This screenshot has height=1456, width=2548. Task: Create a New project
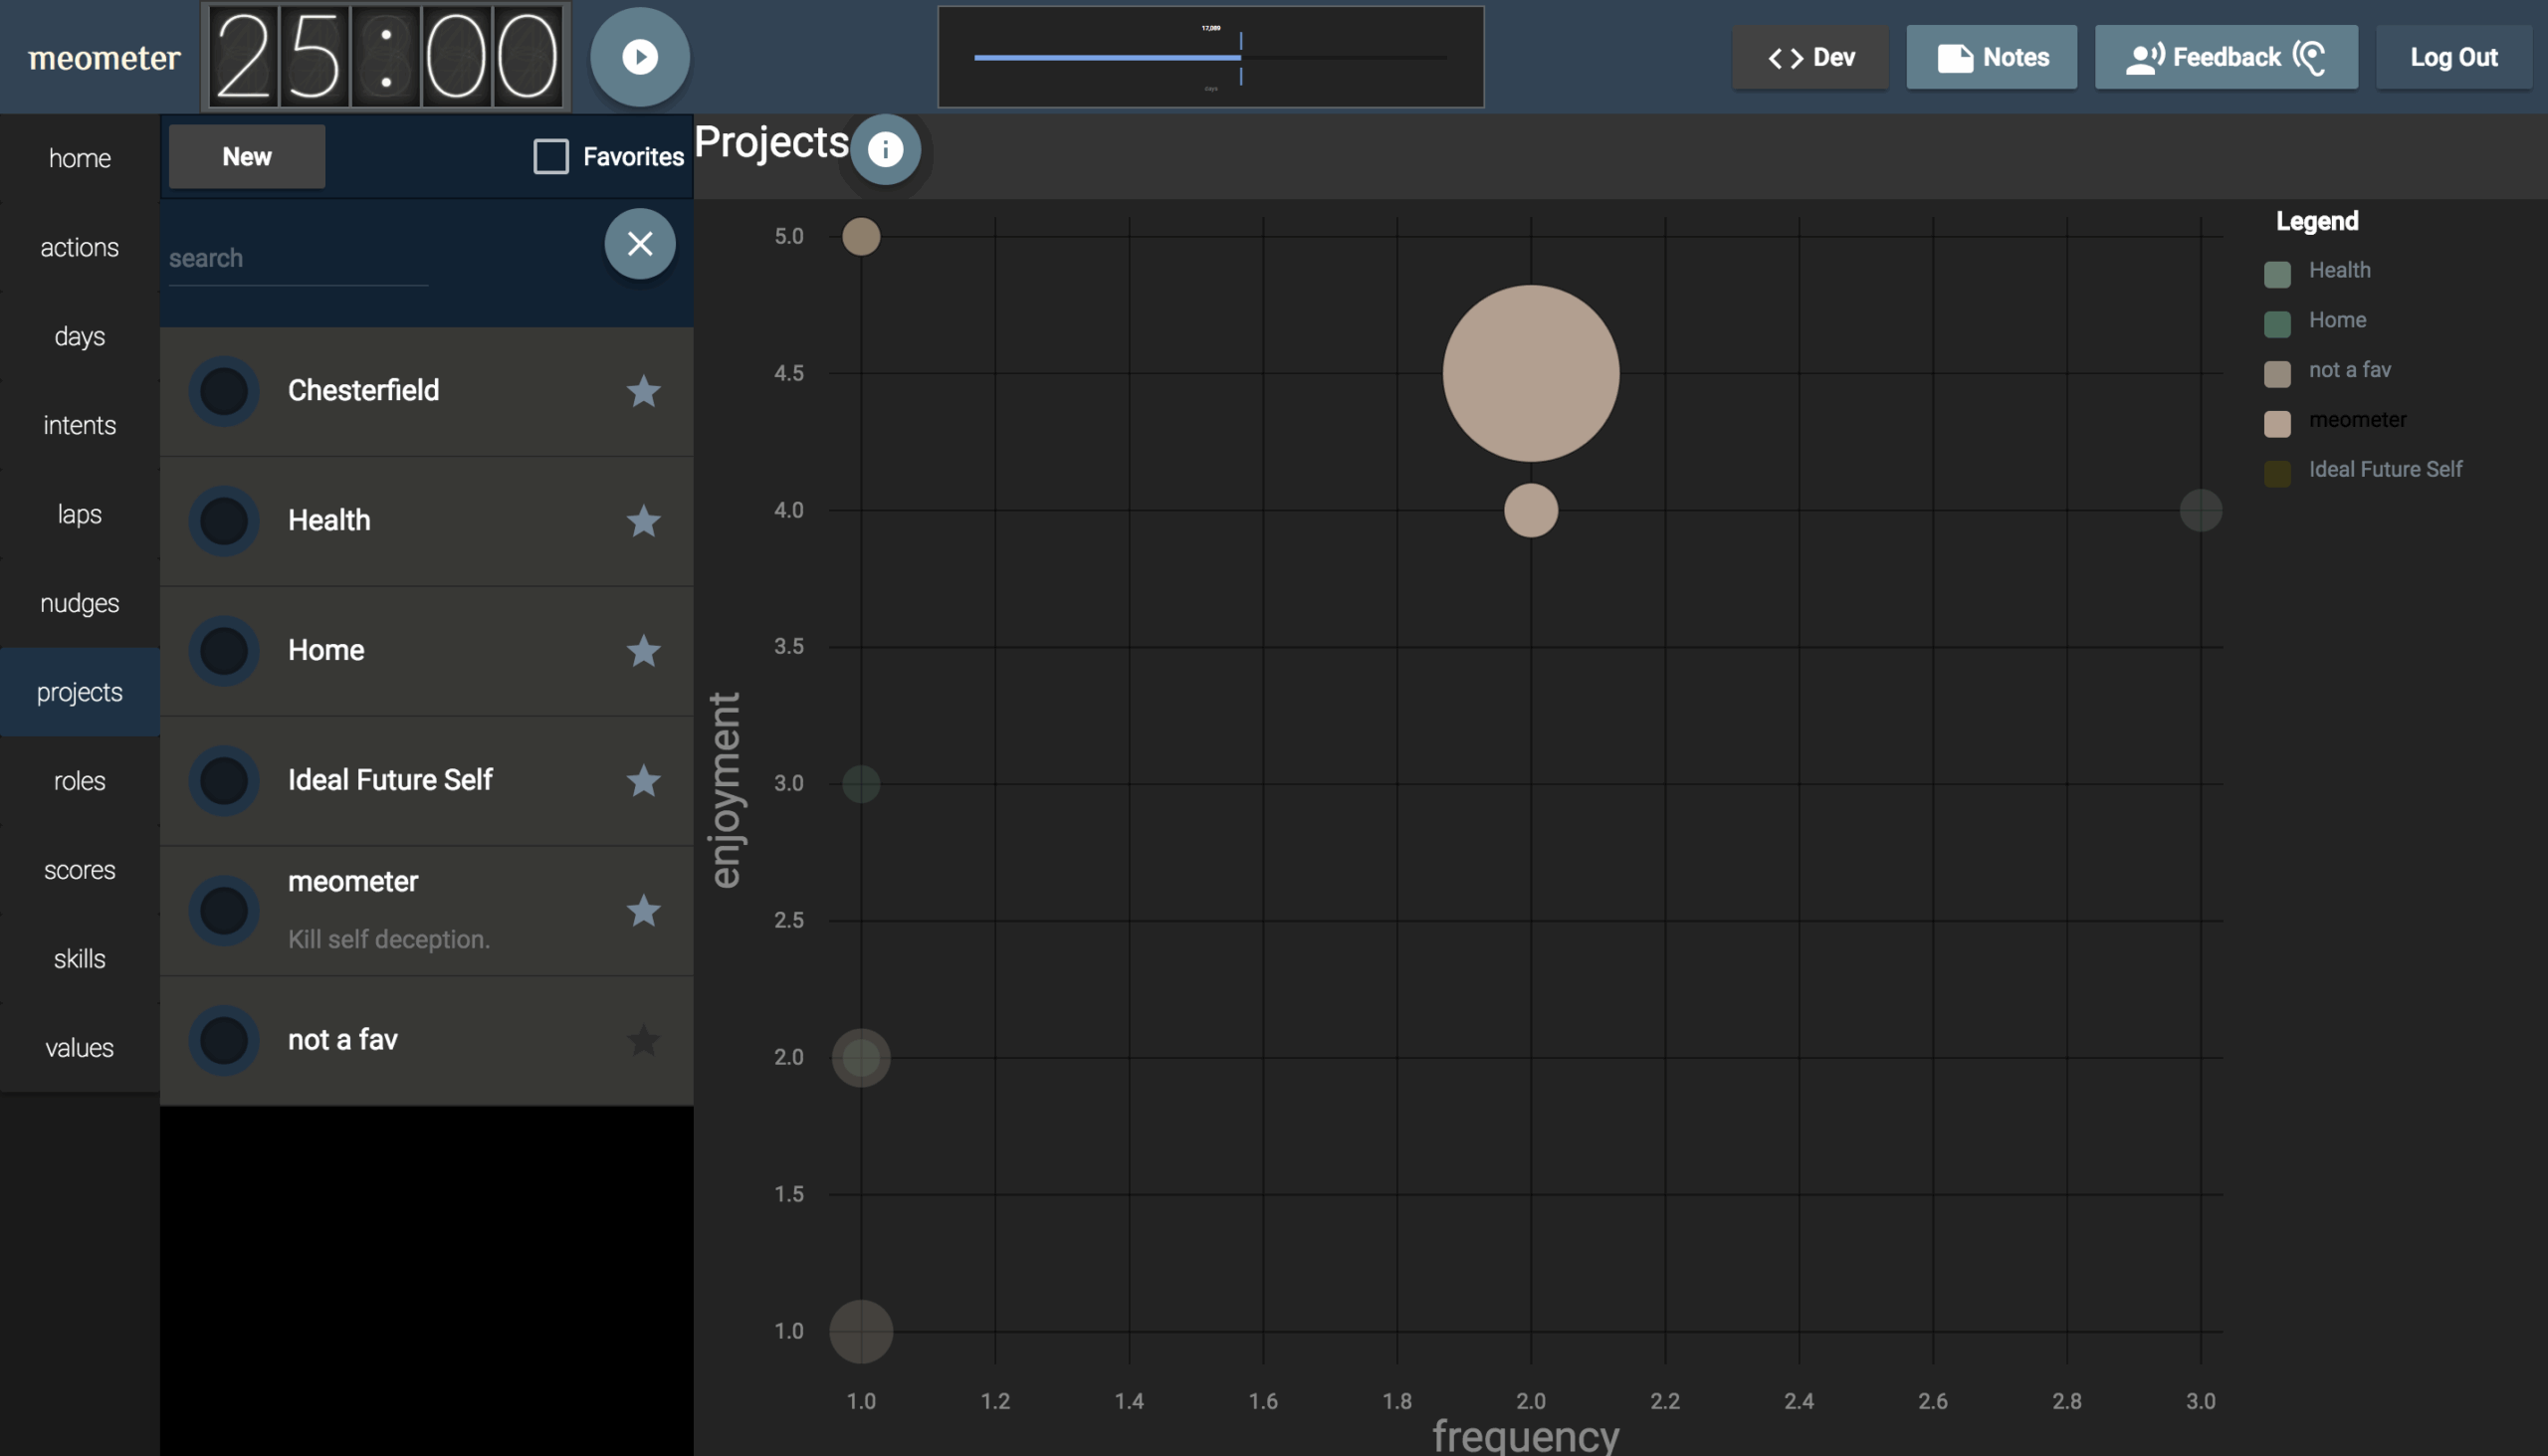coord(246,156)
